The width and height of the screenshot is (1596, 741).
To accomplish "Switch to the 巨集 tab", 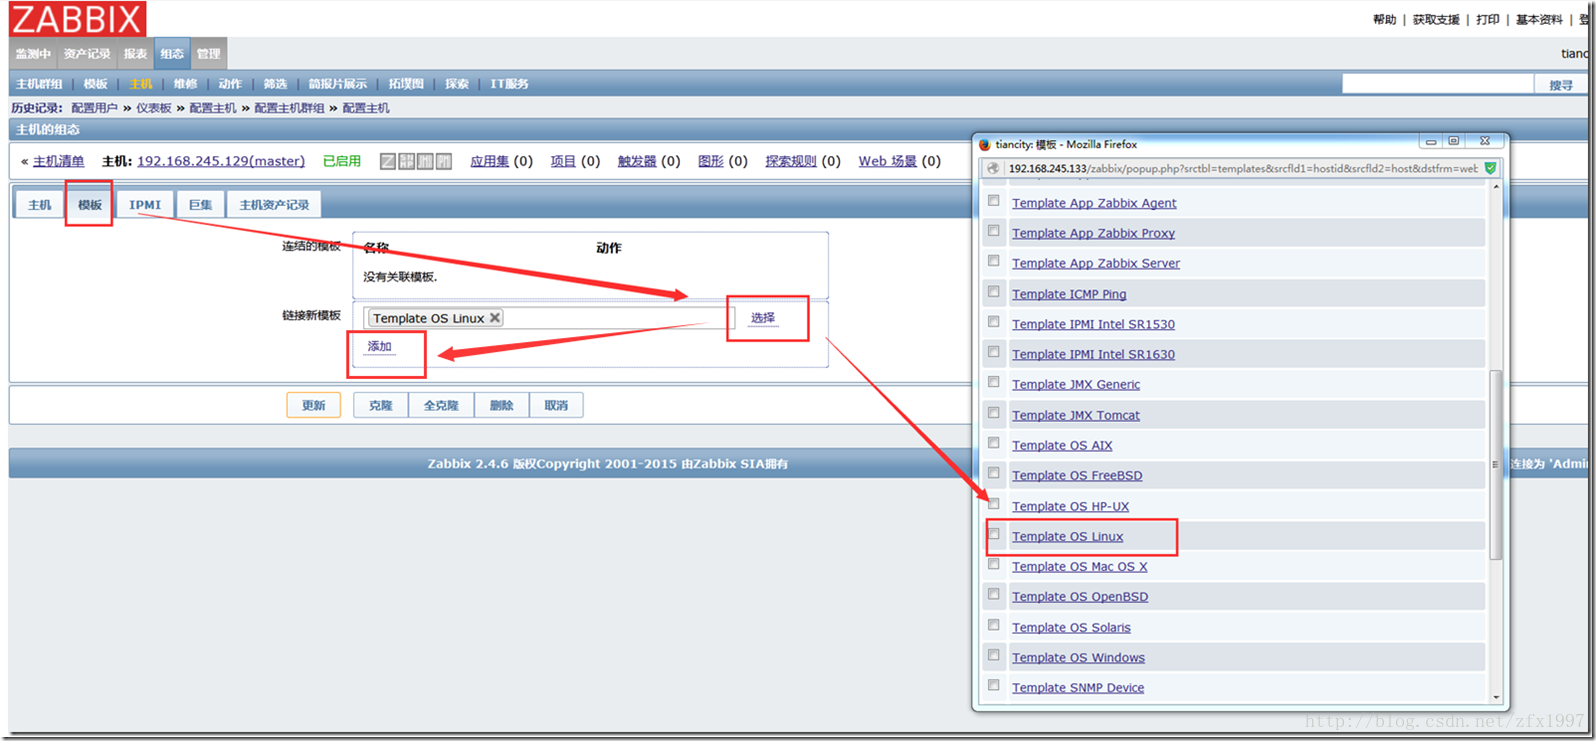I will click(x=200, y=205).
